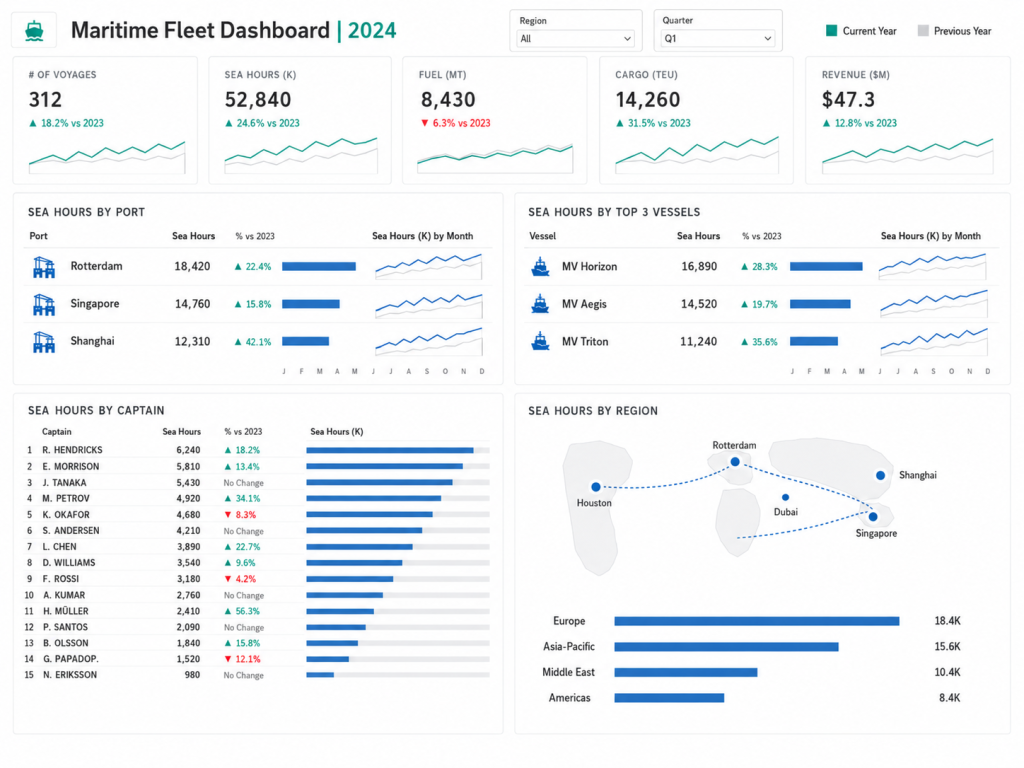
Task: Click the ship logo icon beside dashboard title
Action: coord(34,31)
